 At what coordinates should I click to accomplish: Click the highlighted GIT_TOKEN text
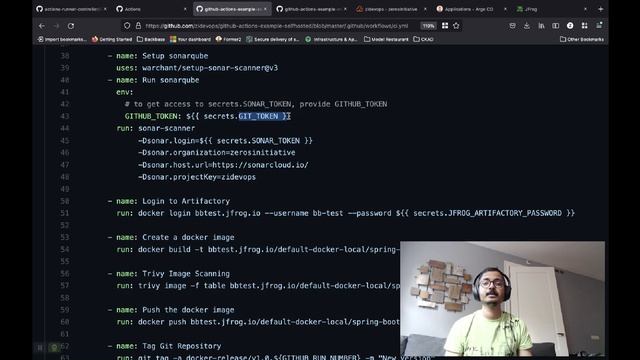pyautogui.click(x=258, y=116)
